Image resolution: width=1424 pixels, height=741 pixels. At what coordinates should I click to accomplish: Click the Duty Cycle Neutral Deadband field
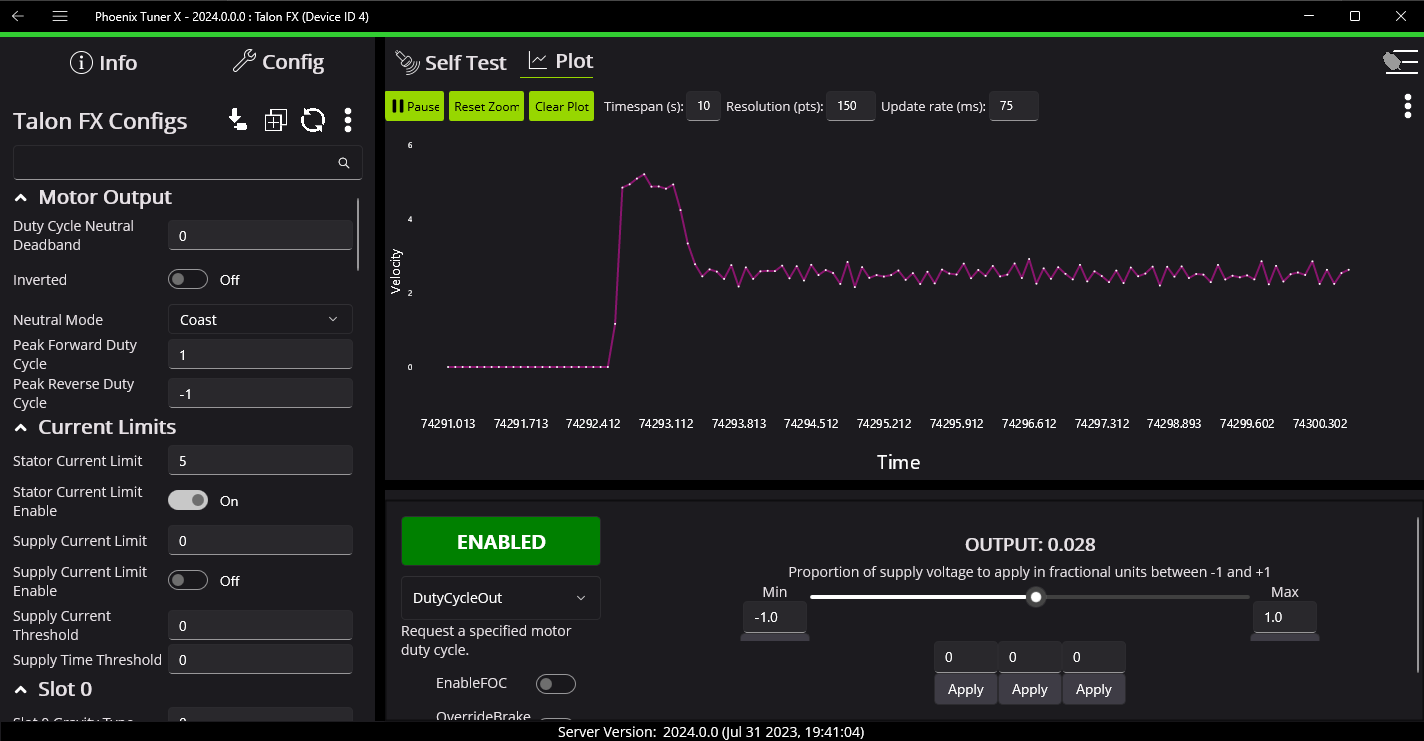coord(260,235)
